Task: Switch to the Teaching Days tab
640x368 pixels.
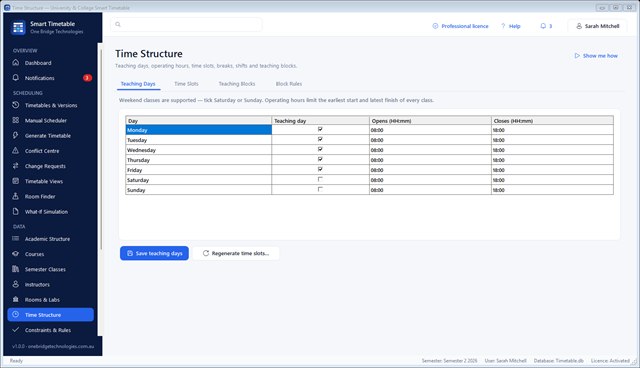Action: tap(138, 84)
